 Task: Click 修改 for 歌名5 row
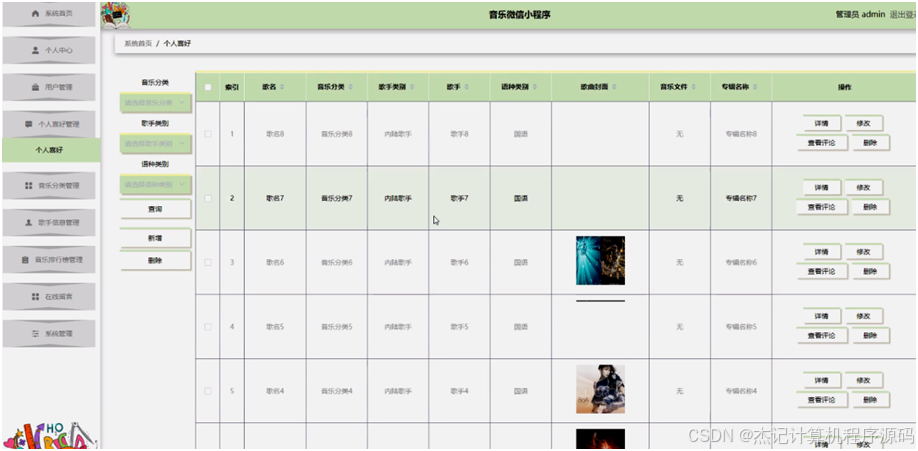(x=864, y=316)
